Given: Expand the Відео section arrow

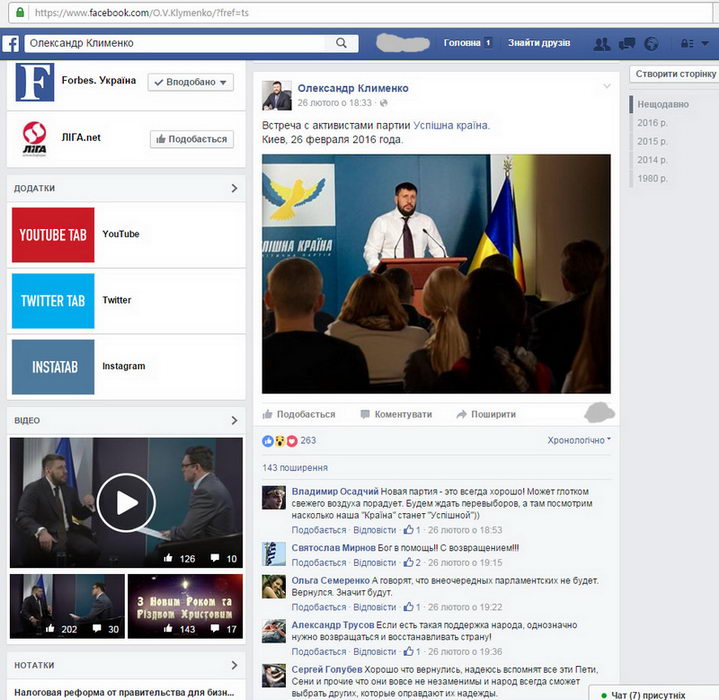Looking at the screenshot, I should tap(234, 420).
